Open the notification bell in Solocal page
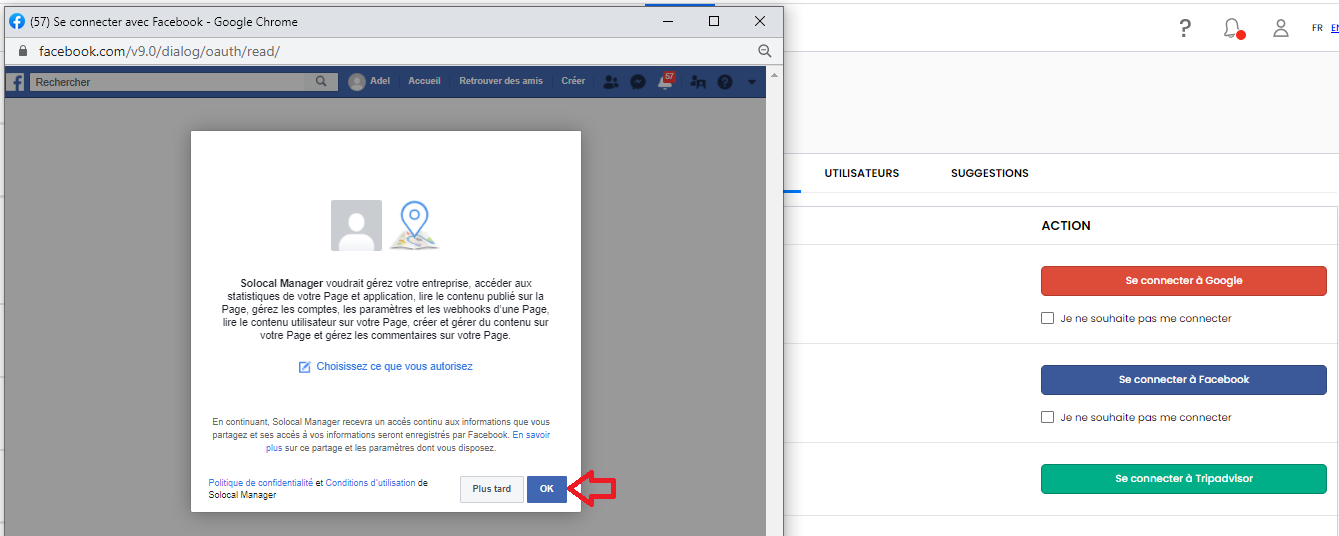Image resolution: width=1339 pixels, height=536 pixels. (x=1233, y=28)
